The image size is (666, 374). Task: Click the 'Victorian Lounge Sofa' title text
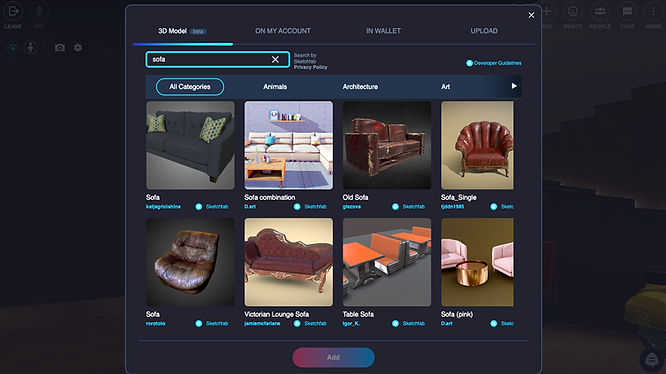click(277, 315)
